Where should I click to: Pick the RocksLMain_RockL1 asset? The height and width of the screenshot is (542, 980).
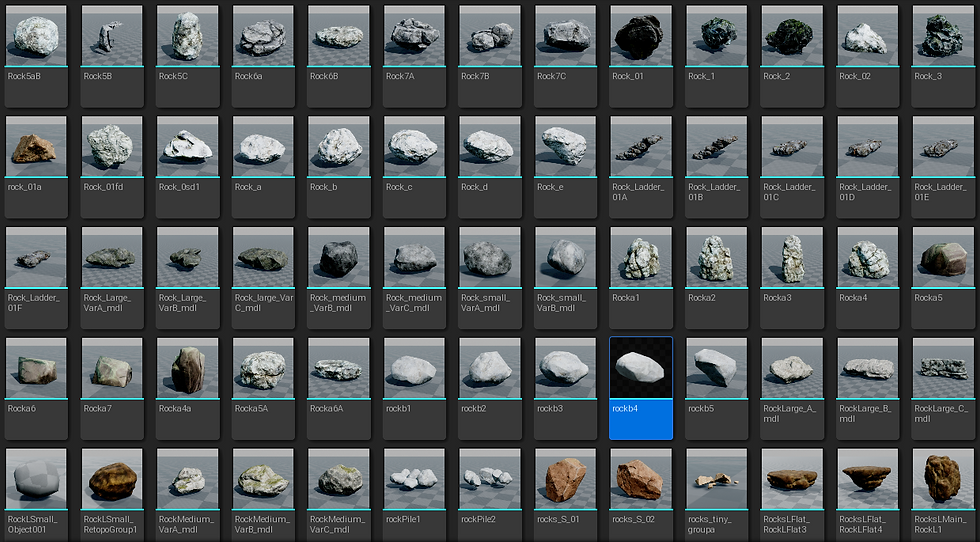coord(944,494)
